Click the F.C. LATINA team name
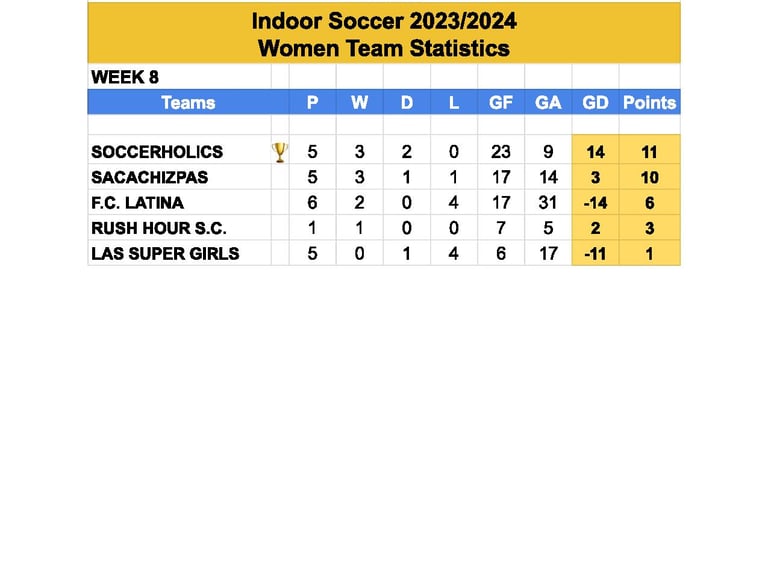The width and height of the screenshot is (768, 587). 138,203
